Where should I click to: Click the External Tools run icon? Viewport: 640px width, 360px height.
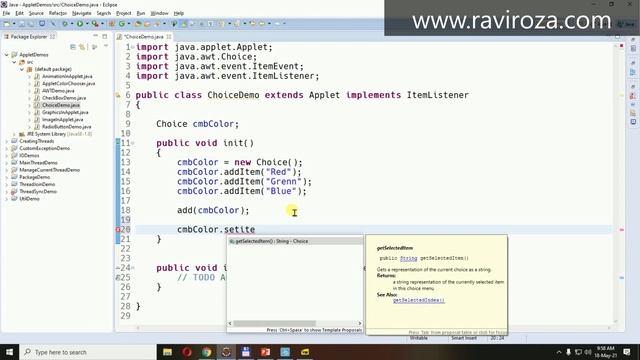[94, 24]
